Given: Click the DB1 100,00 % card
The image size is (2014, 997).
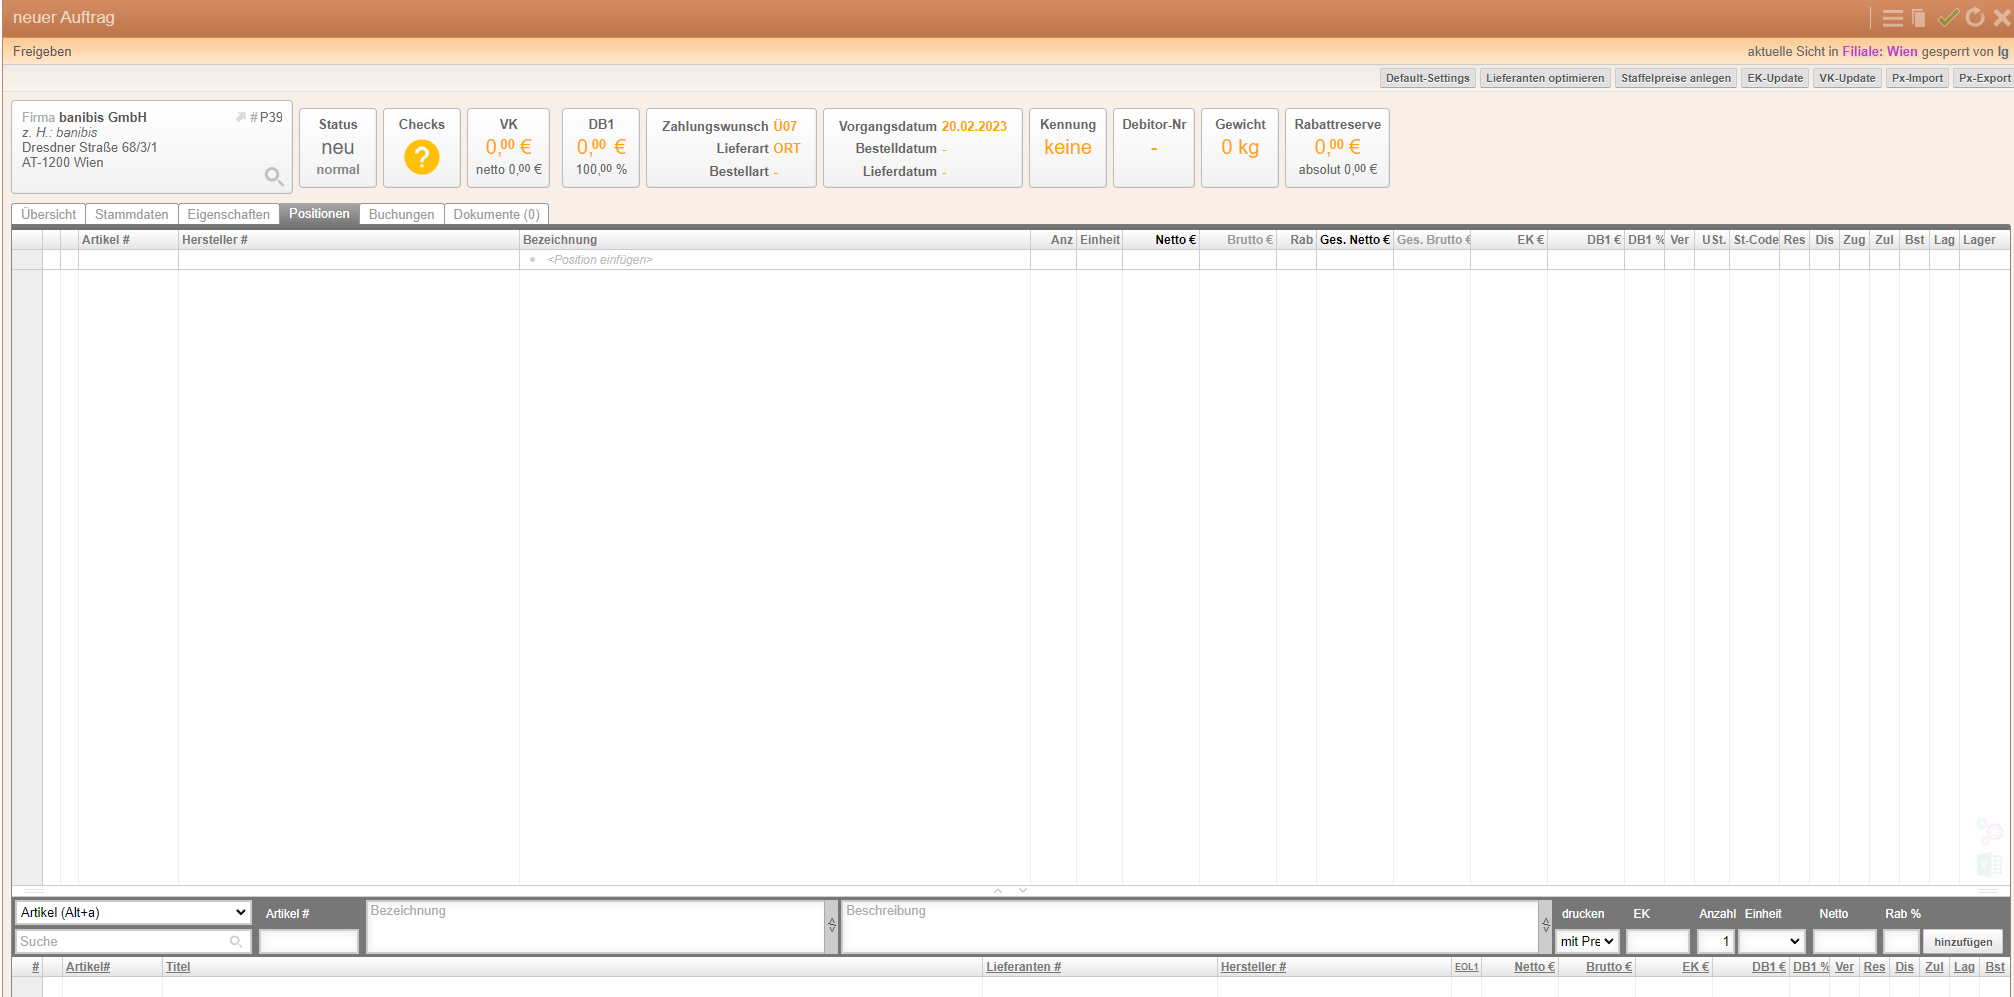Looking at the screenshot, I should [x=601, y=147].
